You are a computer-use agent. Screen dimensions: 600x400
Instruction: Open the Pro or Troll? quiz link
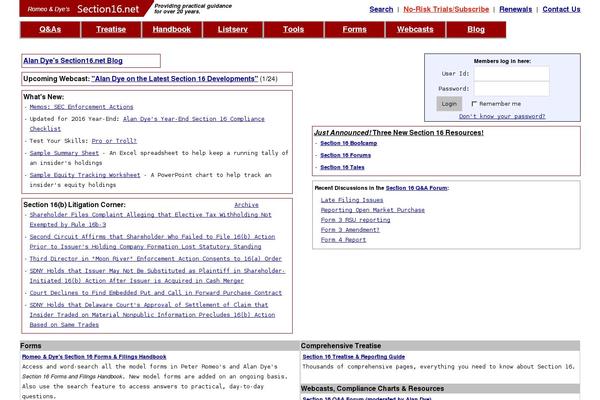click(x=114, y=141)
